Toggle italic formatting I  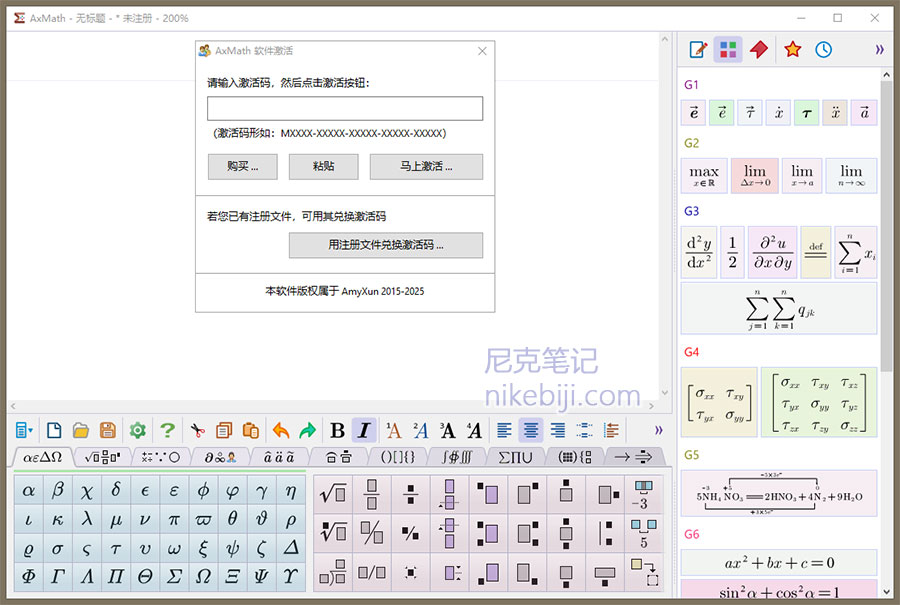pos(364,430)
